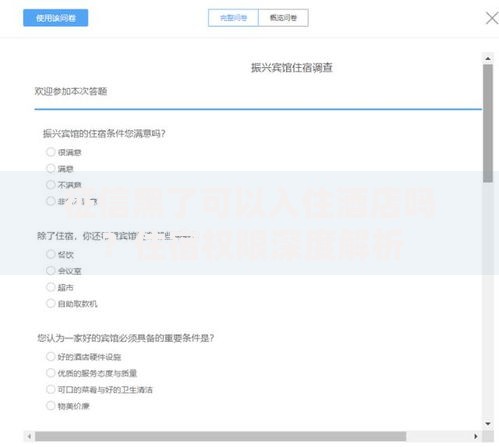Image resolution: width=499 pixels, height=447 pixels.
Task: Click the 欢迎参加本次答题 welcome text
Action: [71, 91]
